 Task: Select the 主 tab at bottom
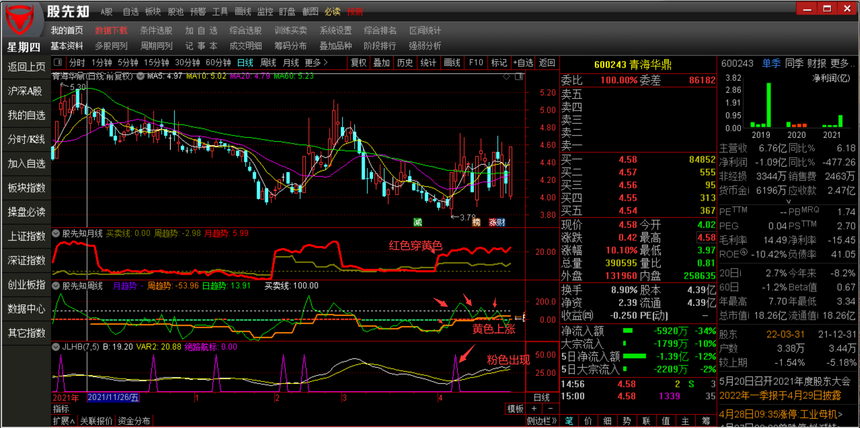click(684, 421)
